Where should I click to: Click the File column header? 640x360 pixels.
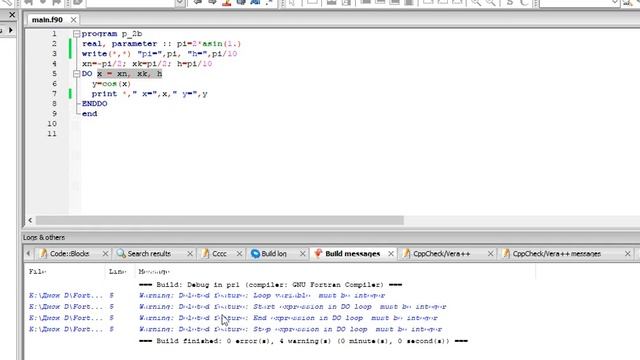pos(38,271)
